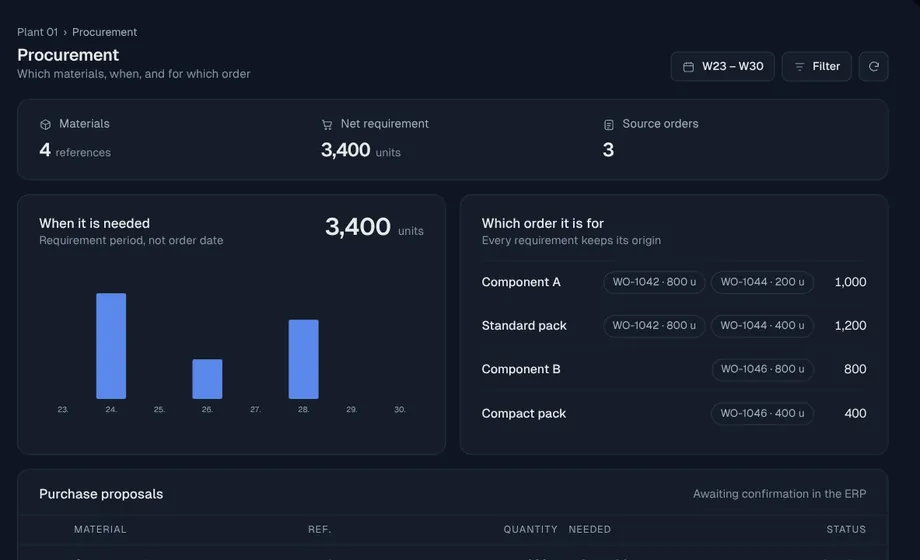Click the Component A row label

click(x=521, y=282)
